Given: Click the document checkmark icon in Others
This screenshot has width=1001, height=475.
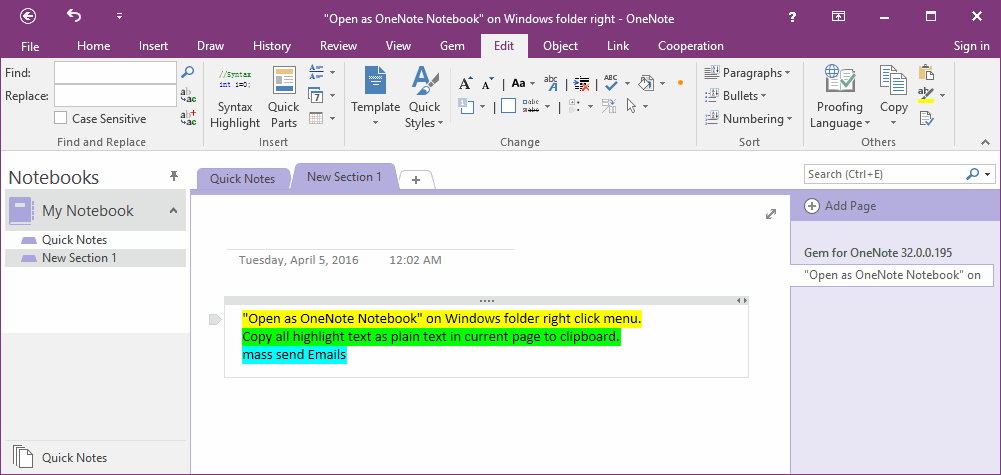Looking at the screenshot, I should tap(926, 118).
